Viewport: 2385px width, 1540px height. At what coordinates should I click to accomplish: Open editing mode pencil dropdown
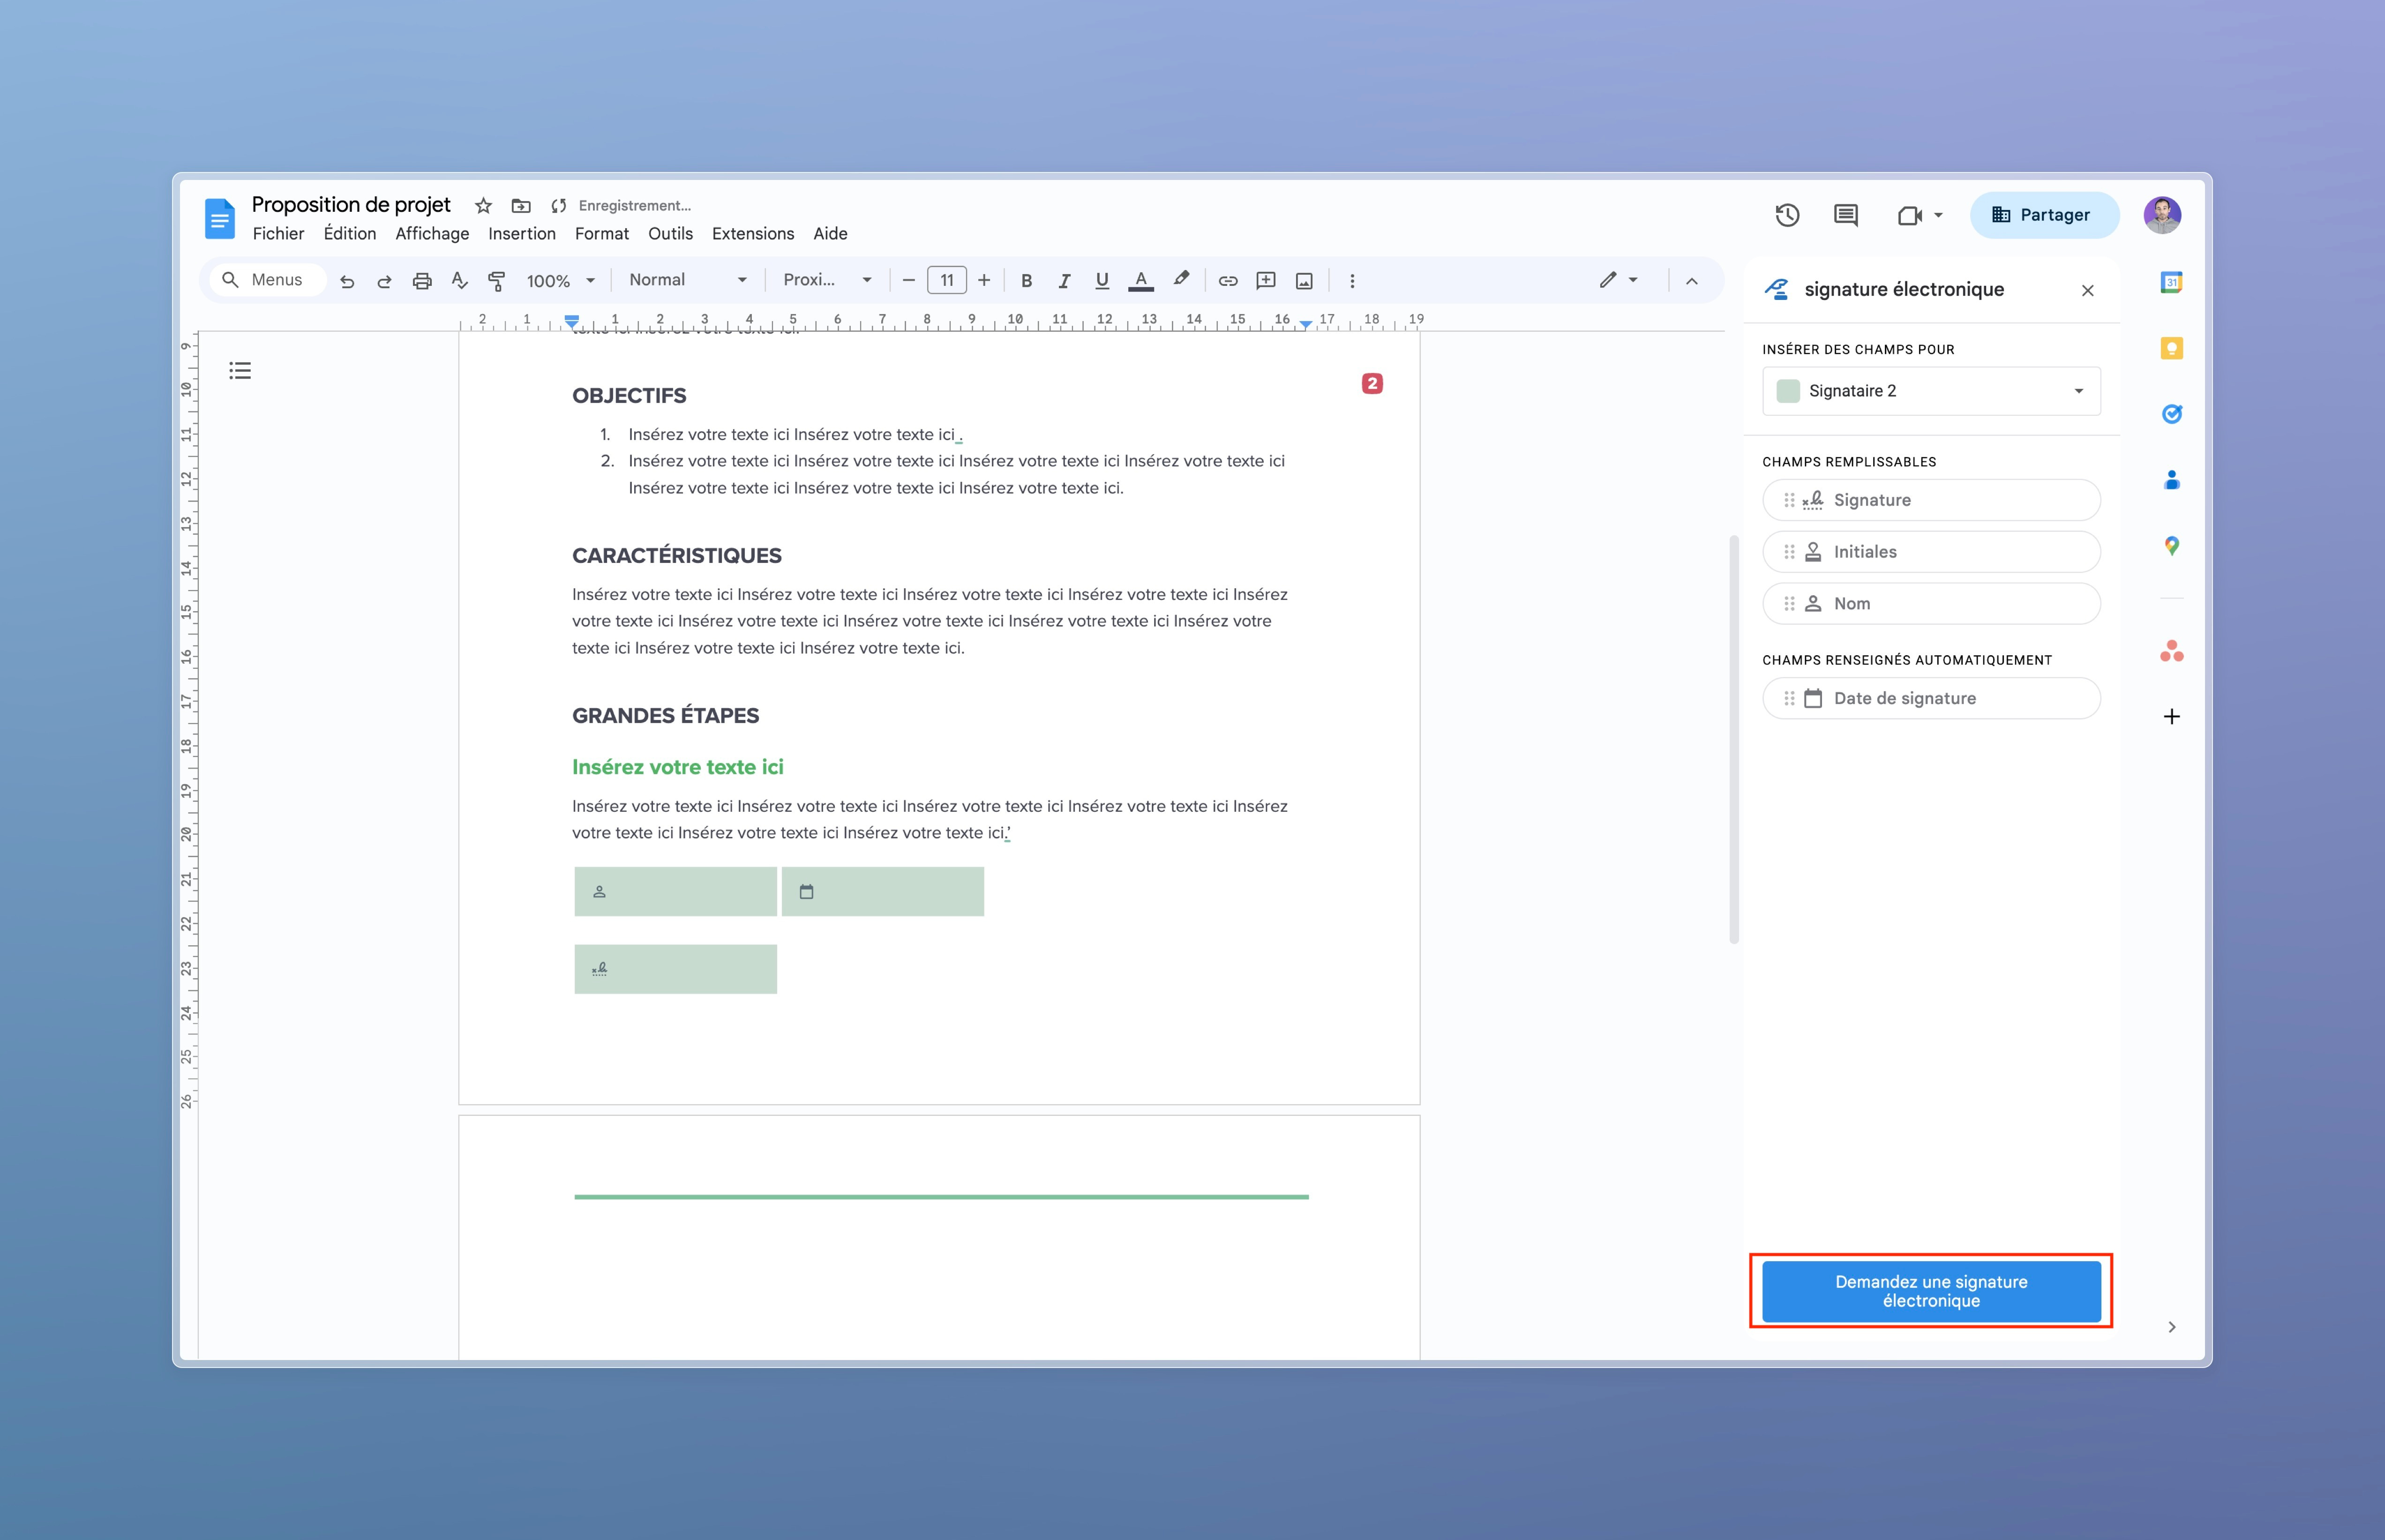pyautogui.click(x=1618, y=280)
